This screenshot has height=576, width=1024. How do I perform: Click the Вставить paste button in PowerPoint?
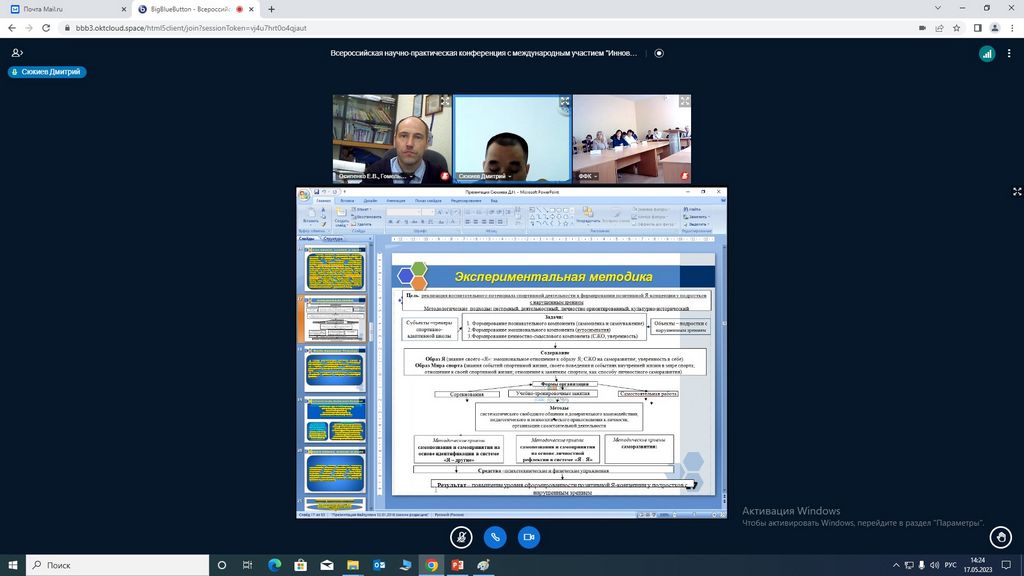point(312,217)
